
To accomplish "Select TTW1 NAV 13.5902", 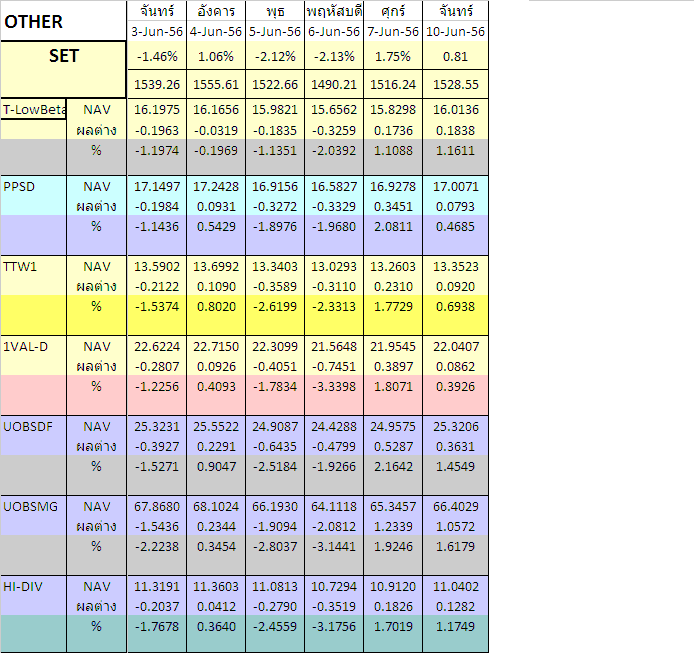I will coord(157,267).
